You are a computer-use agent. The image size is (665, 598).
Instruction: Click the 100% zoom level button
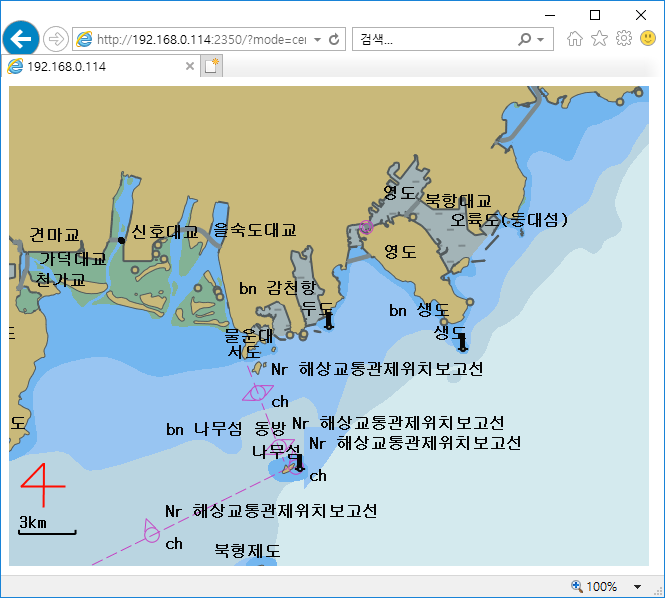coord(595,587)
